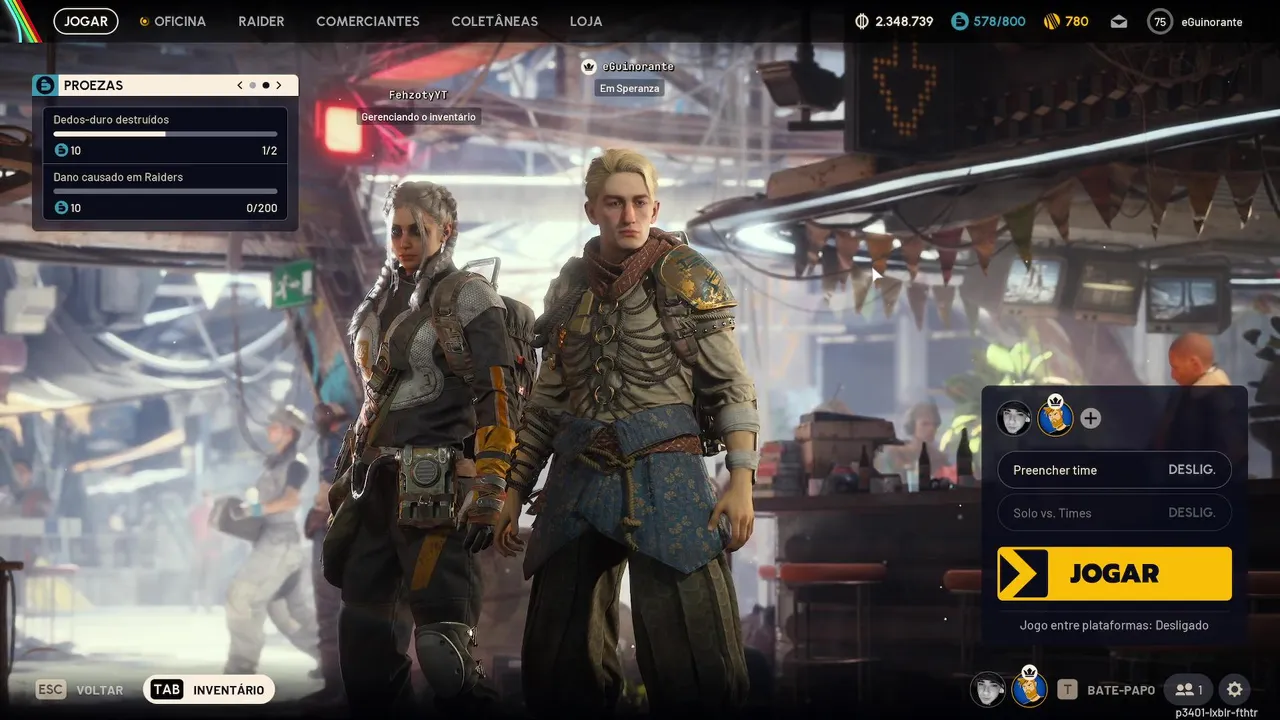1280x720 pixels.
Task: Open BATE-PAPO chat button
Action: coord(1106,690)
